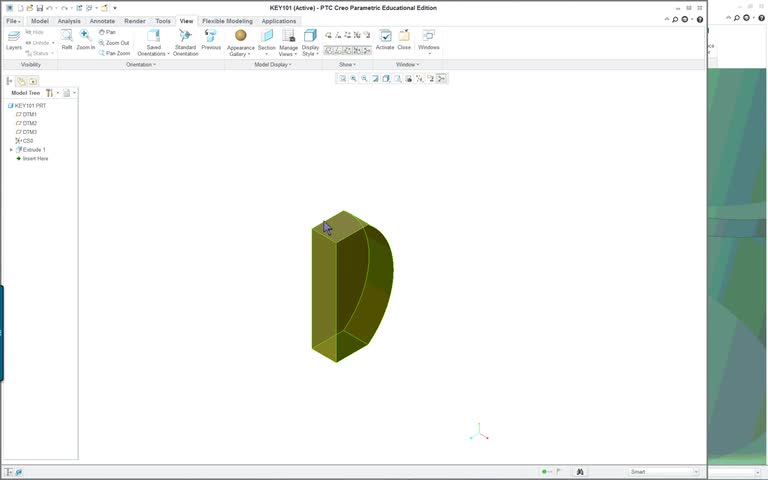Select DTM2 datum plane in Model Tree
The image size is (768, 480).
[x=26, y=123]
